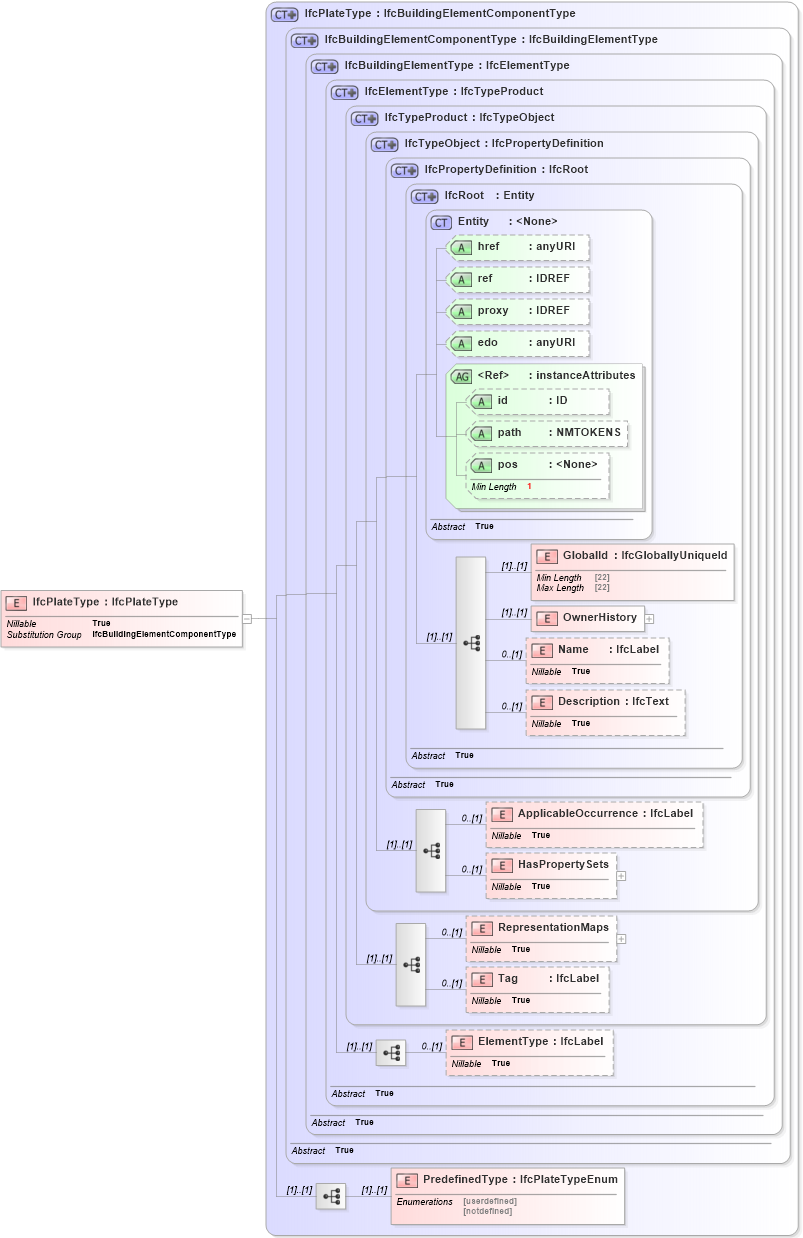
Task: Select the ref : IDREF attribute icon
Action: tap(462, 279)
